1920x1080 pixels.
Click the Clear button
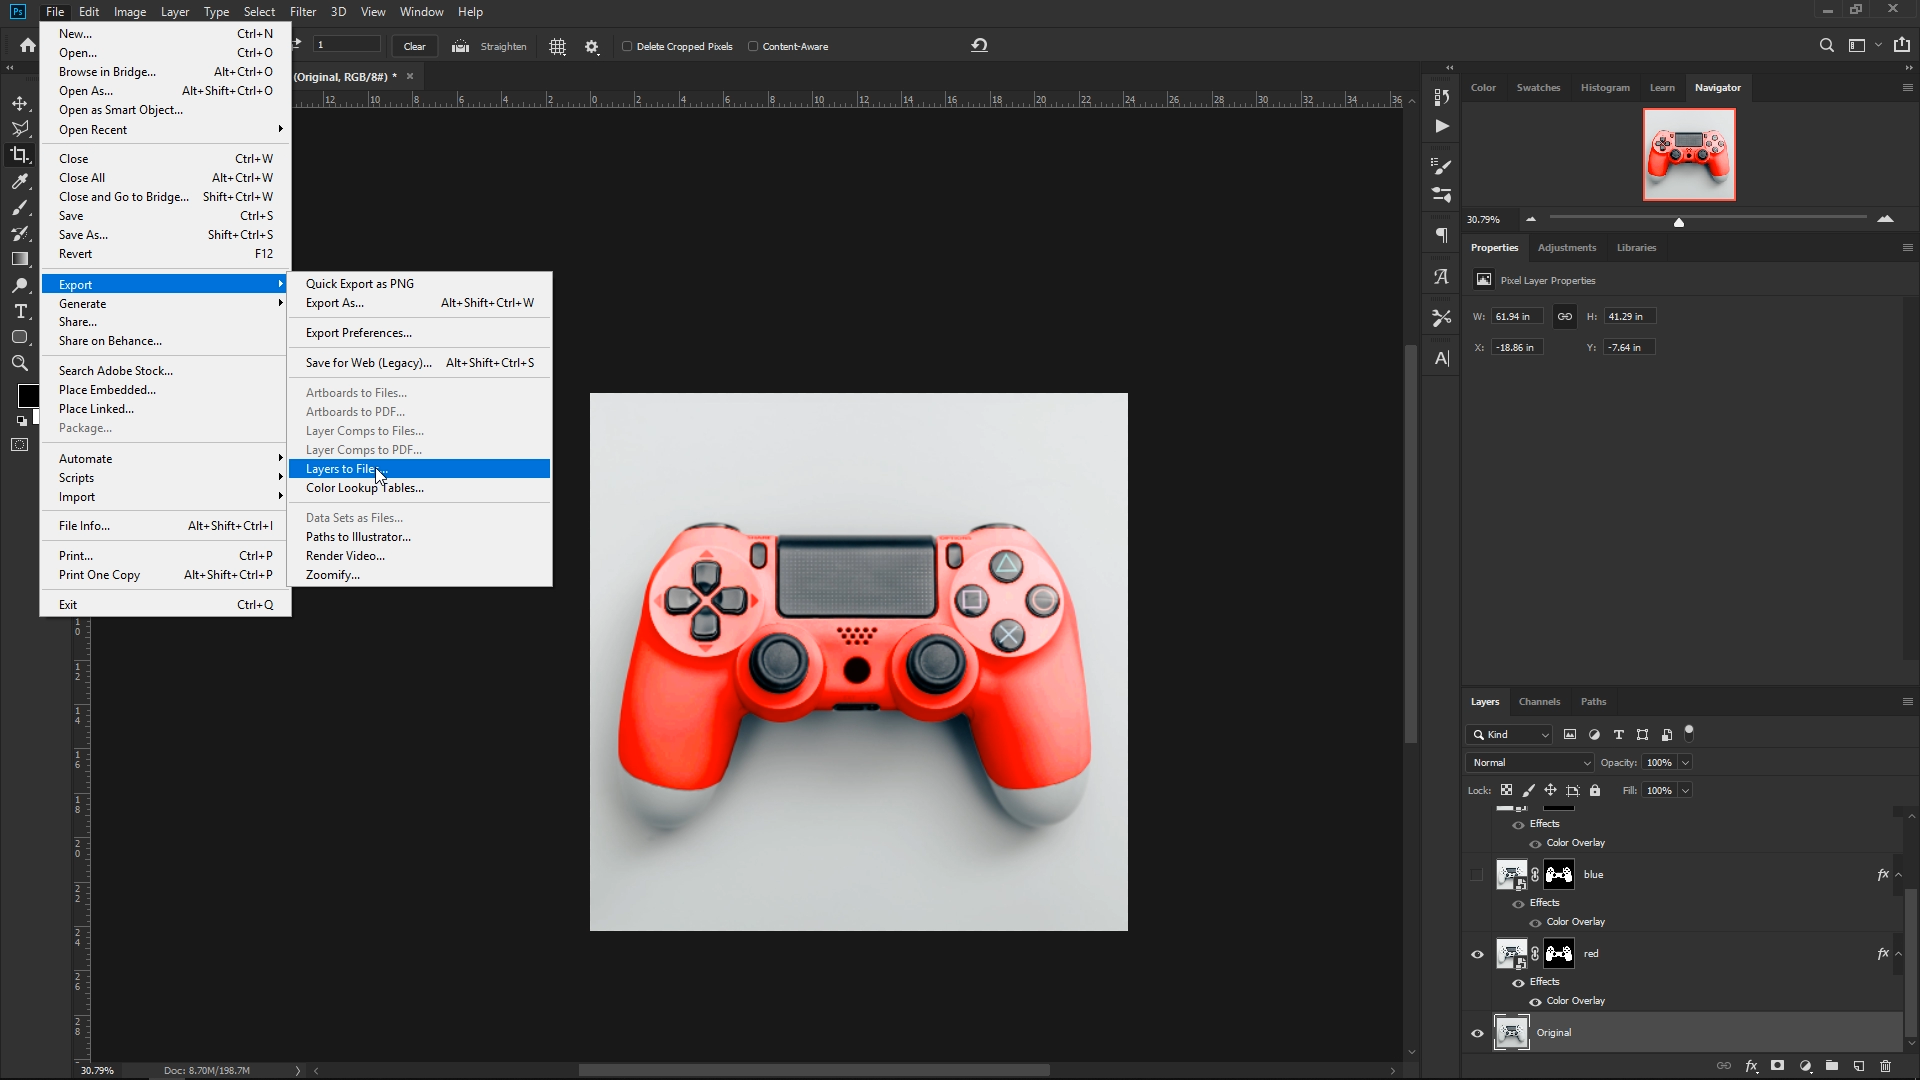pyautogui.click(x=414, y=46)
